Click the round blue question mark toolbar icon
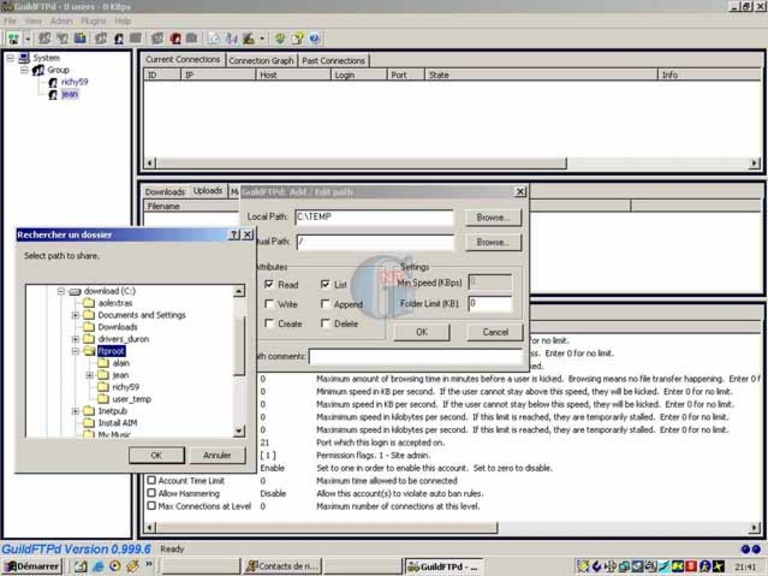Image resolution: width=768 pixels, height=576 pixels. tap(314, 38)
